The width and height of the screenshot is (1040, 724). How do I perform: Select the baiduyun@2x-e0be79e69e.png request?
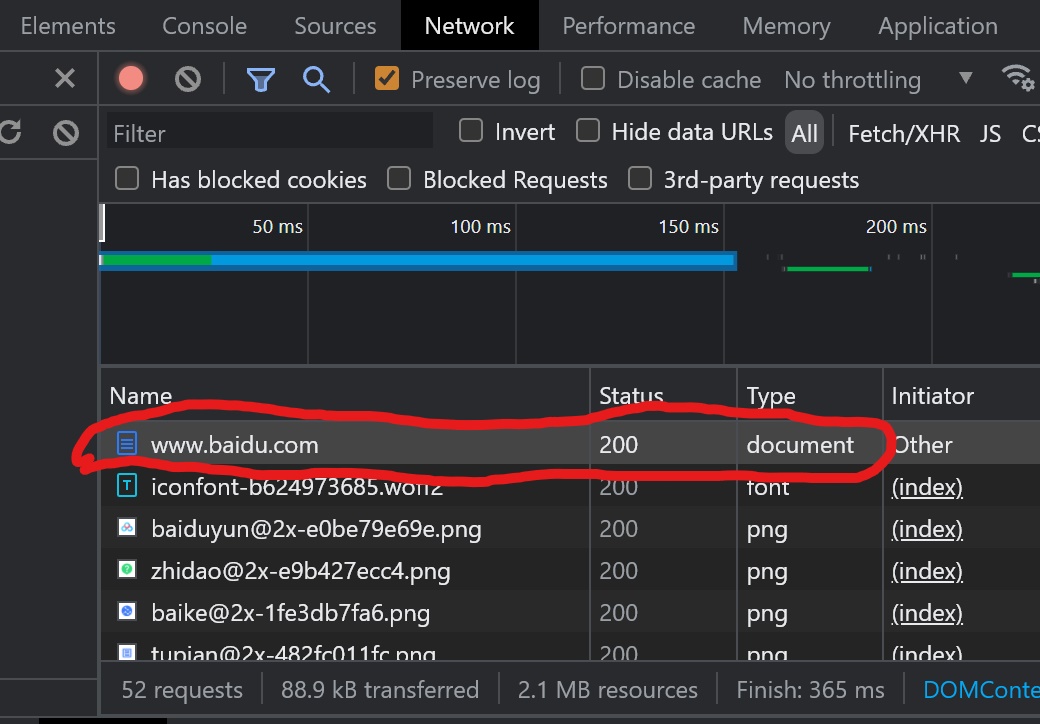[570, 528]
